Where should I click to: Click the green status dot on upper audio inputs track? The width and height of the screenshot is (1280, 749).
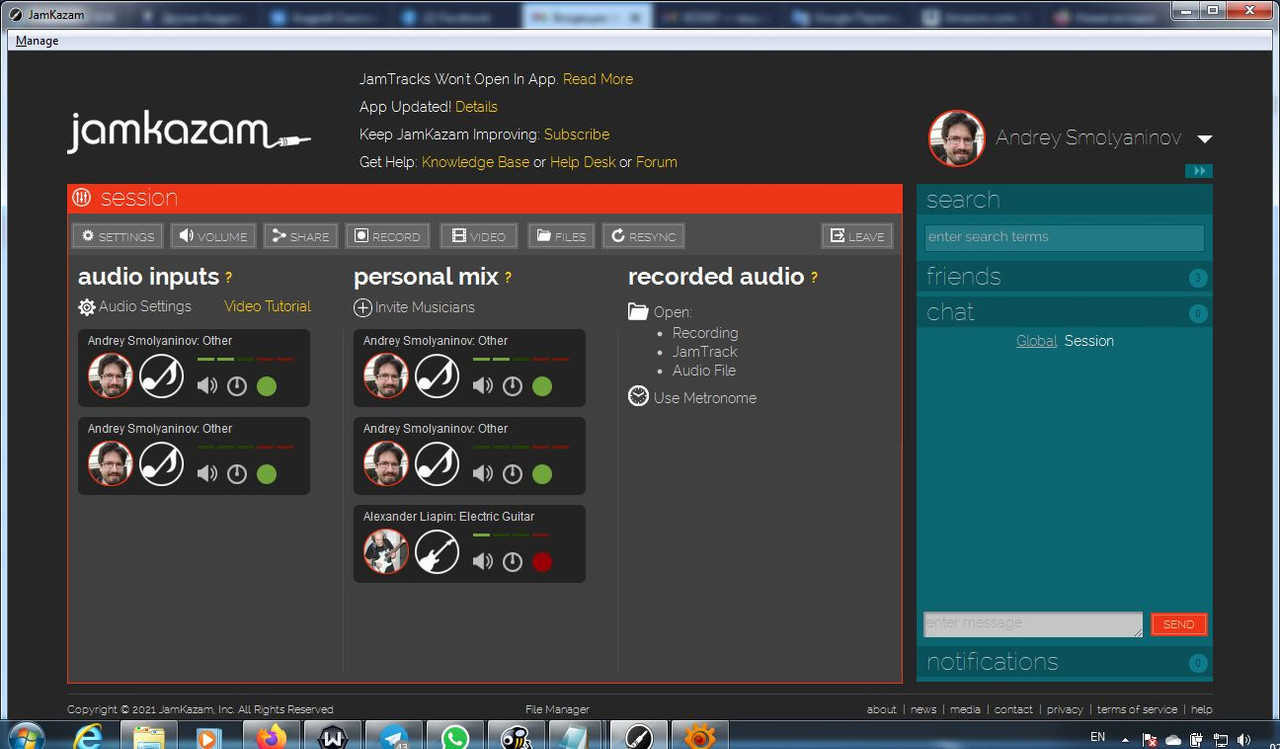pyautogui.click(x=266, y=386)
